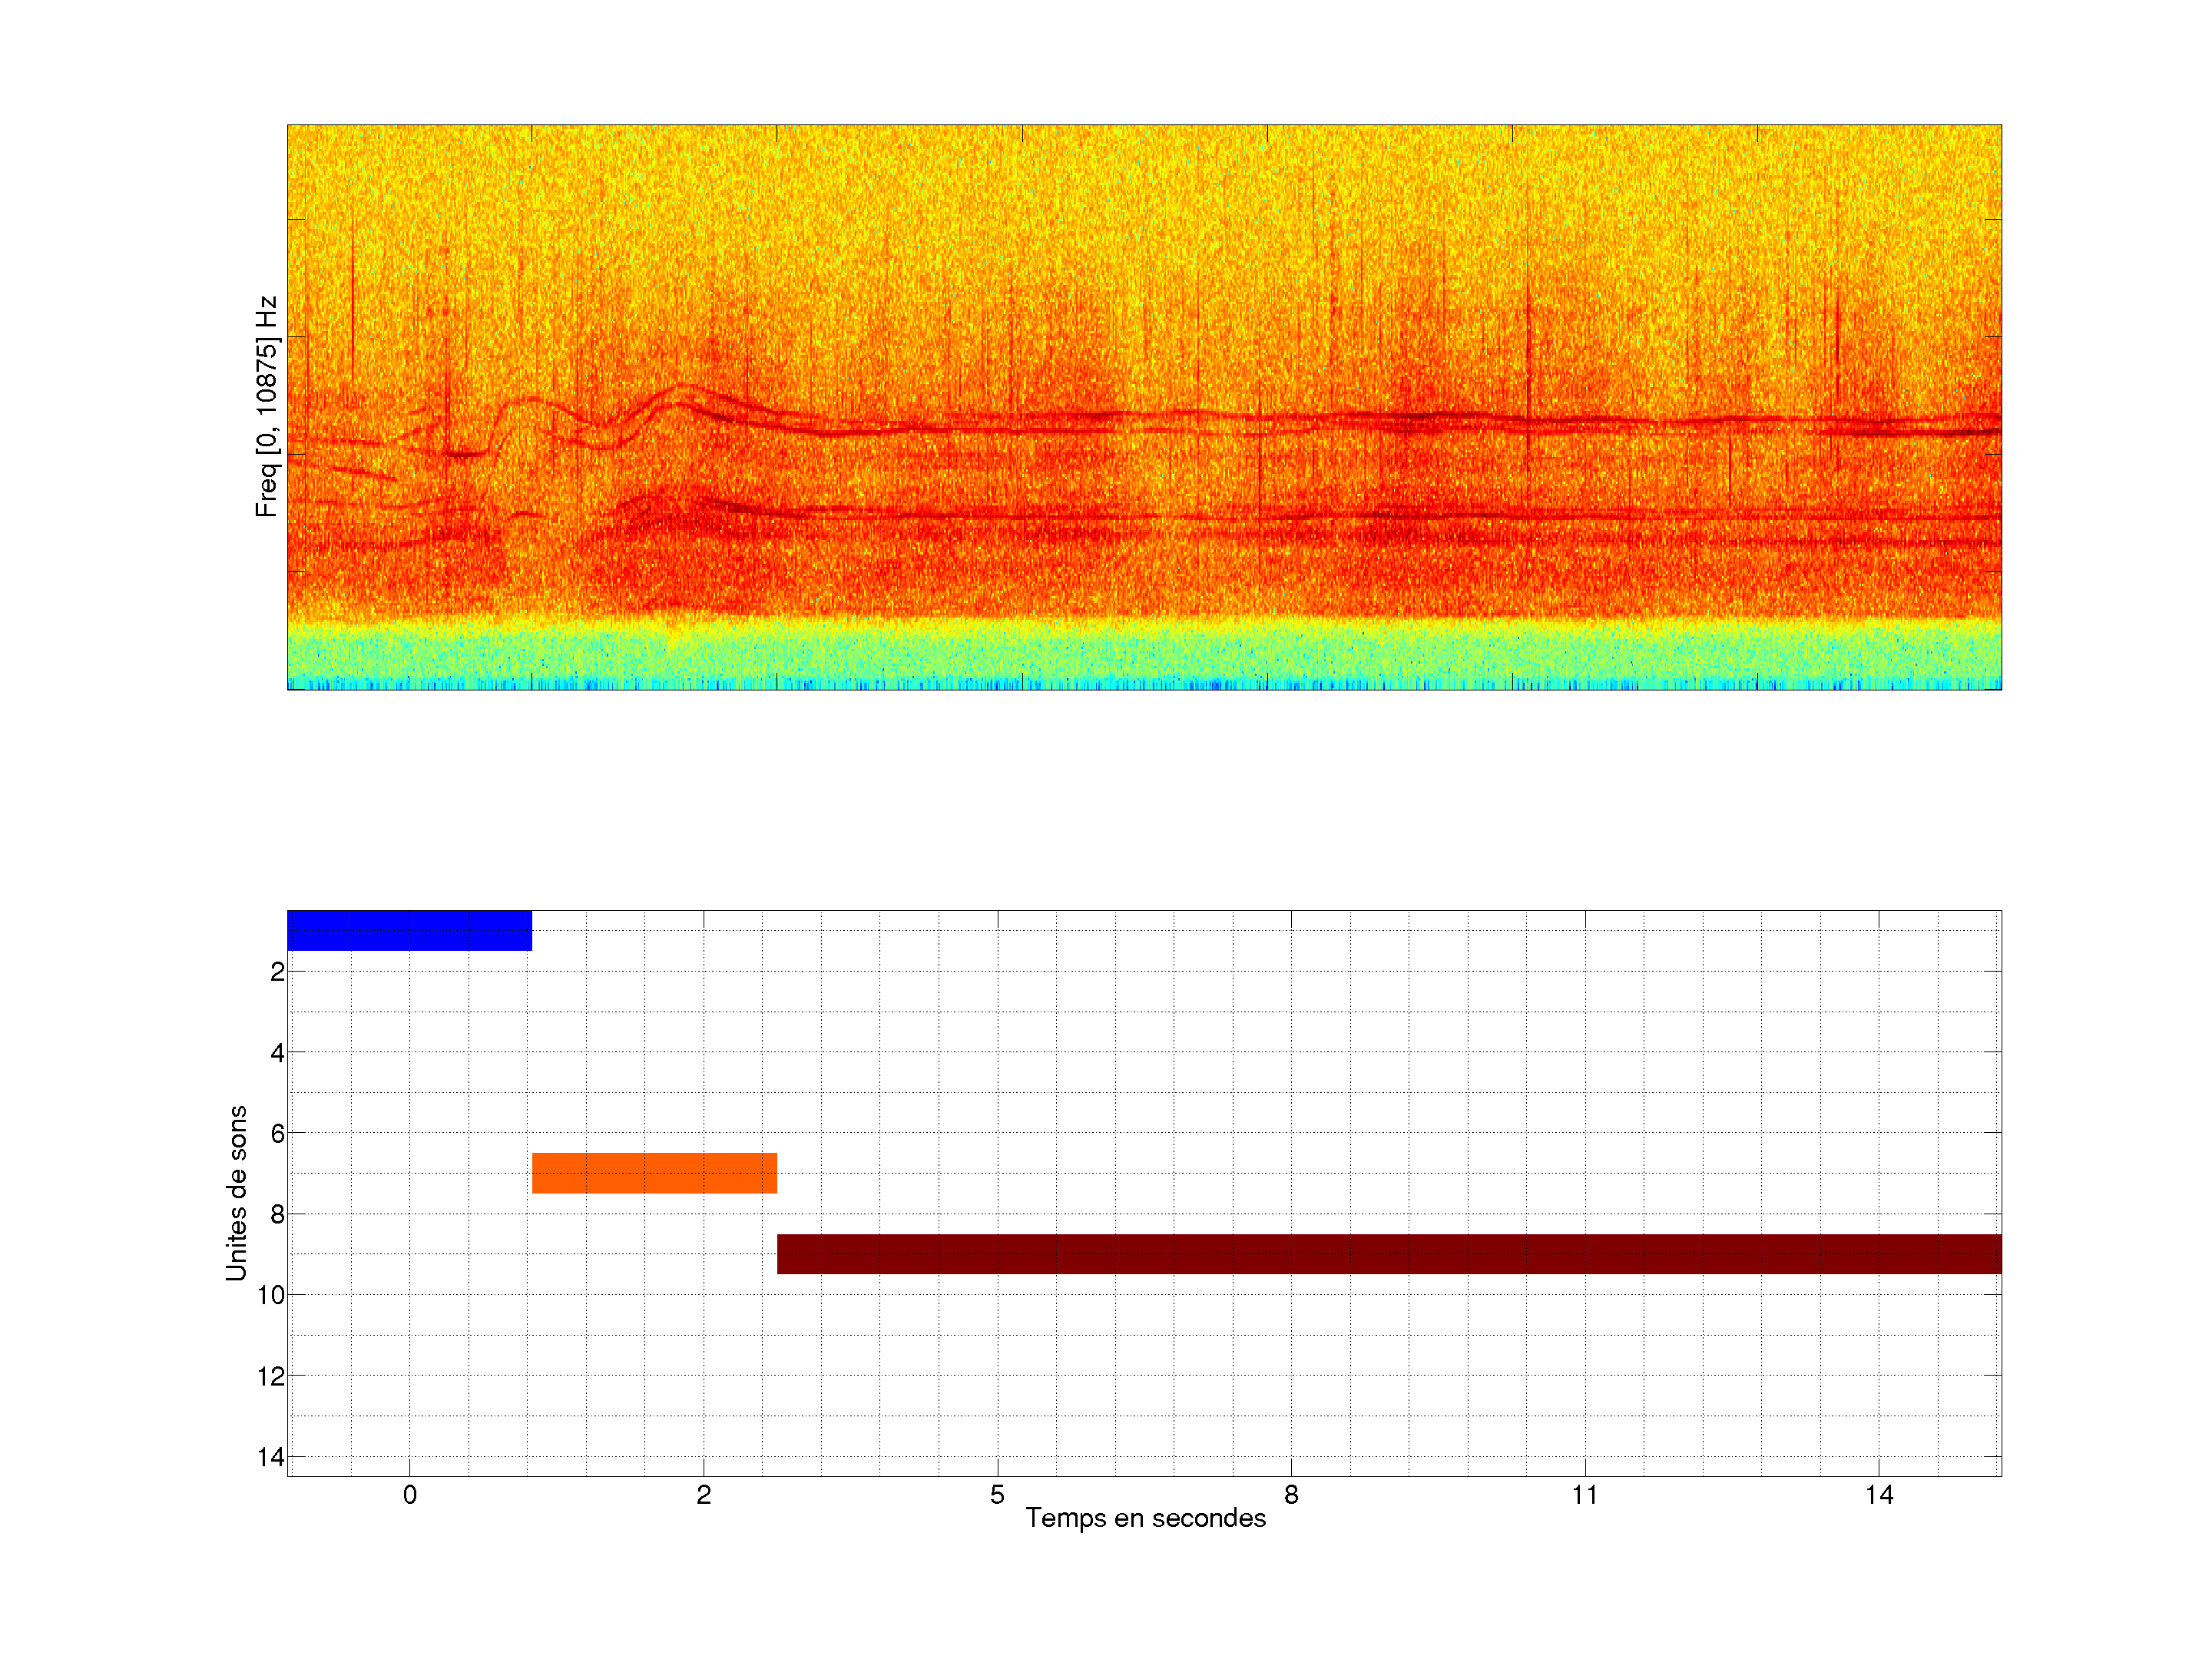Click x-axis tick label 11

[1585, 1495]
